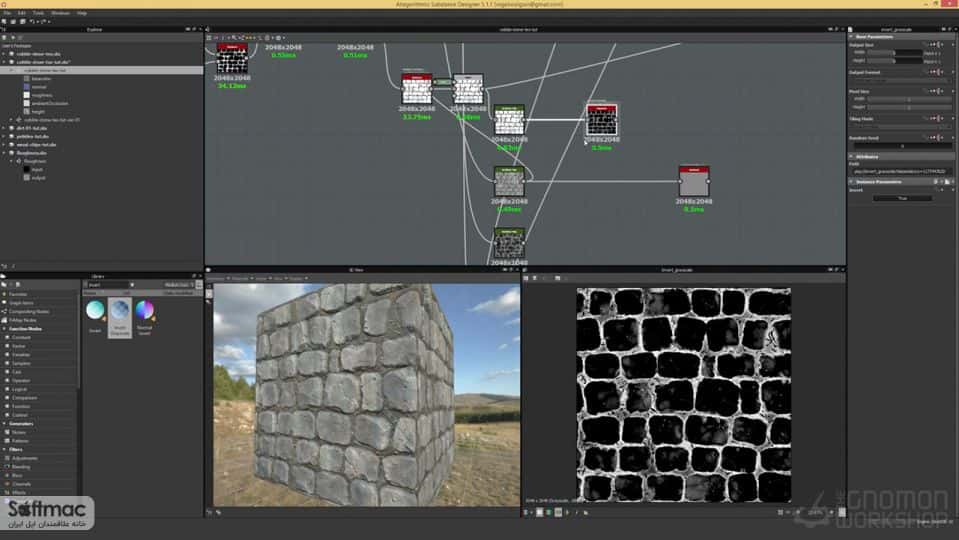The image size is (959, 540).
Task: Open the Medium Icons view dropdown in Library
Action: click(180, 285)
